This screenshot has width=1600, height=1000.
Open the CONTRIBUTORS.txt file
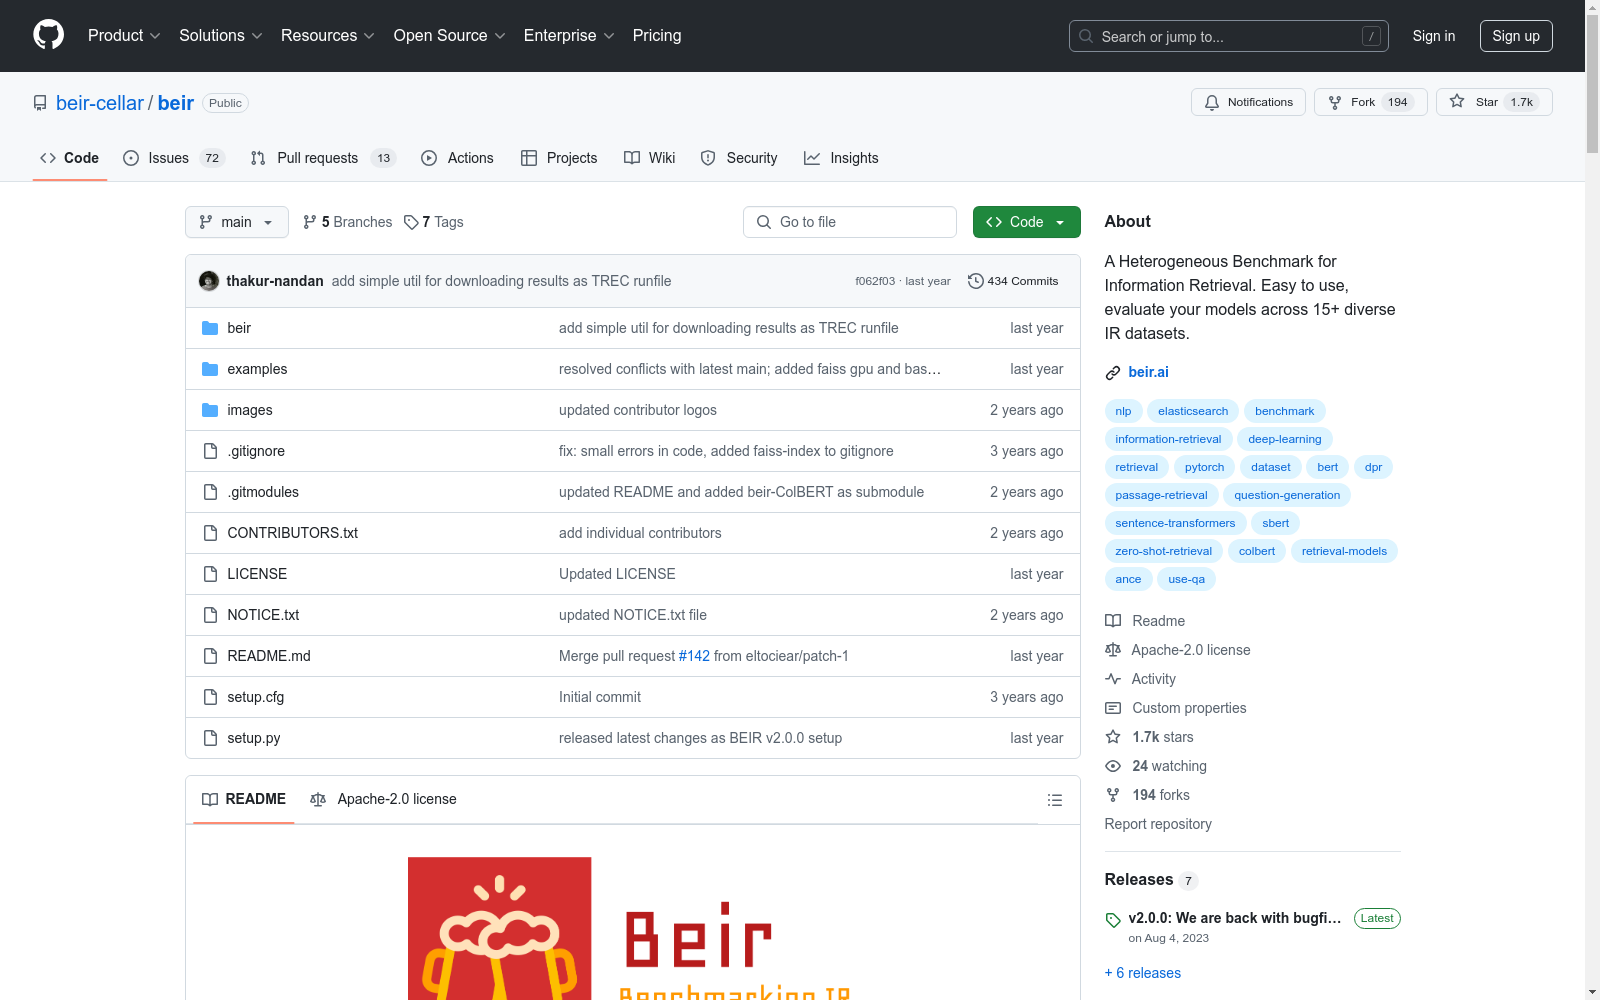pos(293,533)
